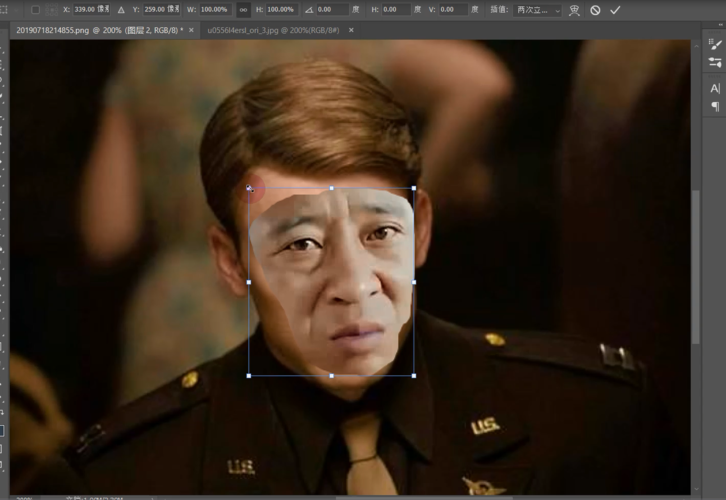Click the H height percentage field
Viewport: 726px width, 500px height.
click(282, 10)
